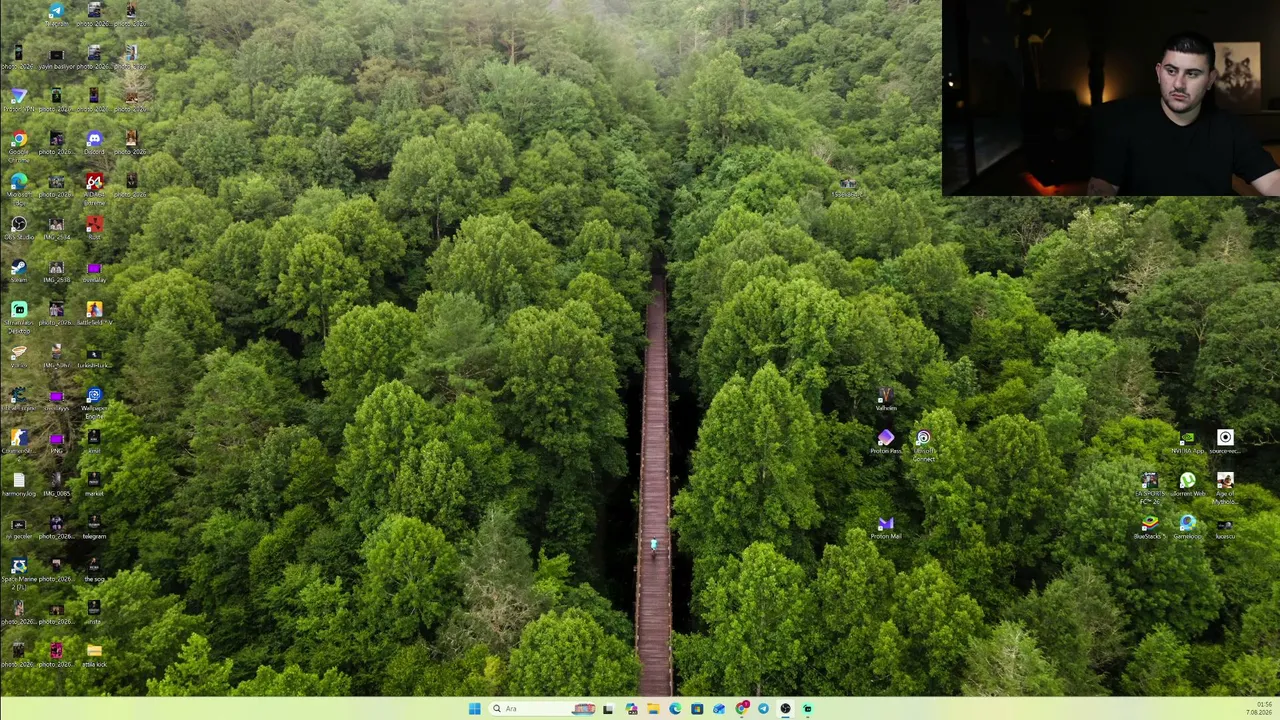Viewport: 1280px width, 720px height.
Task: Open the taskbar clock and date
Action: [x=1259, y=709]
